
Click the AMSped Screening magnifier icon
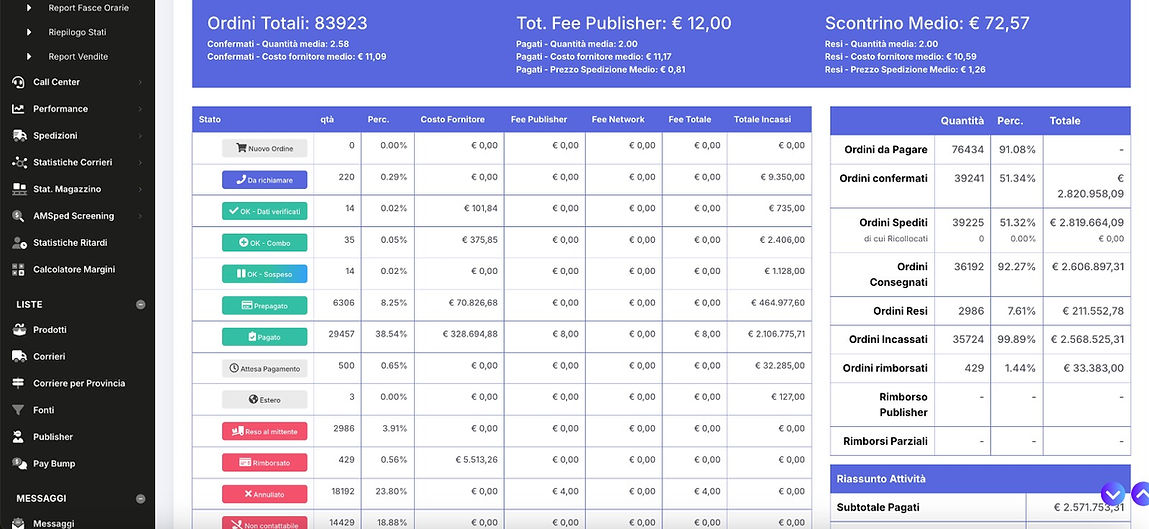click(18, 216)
